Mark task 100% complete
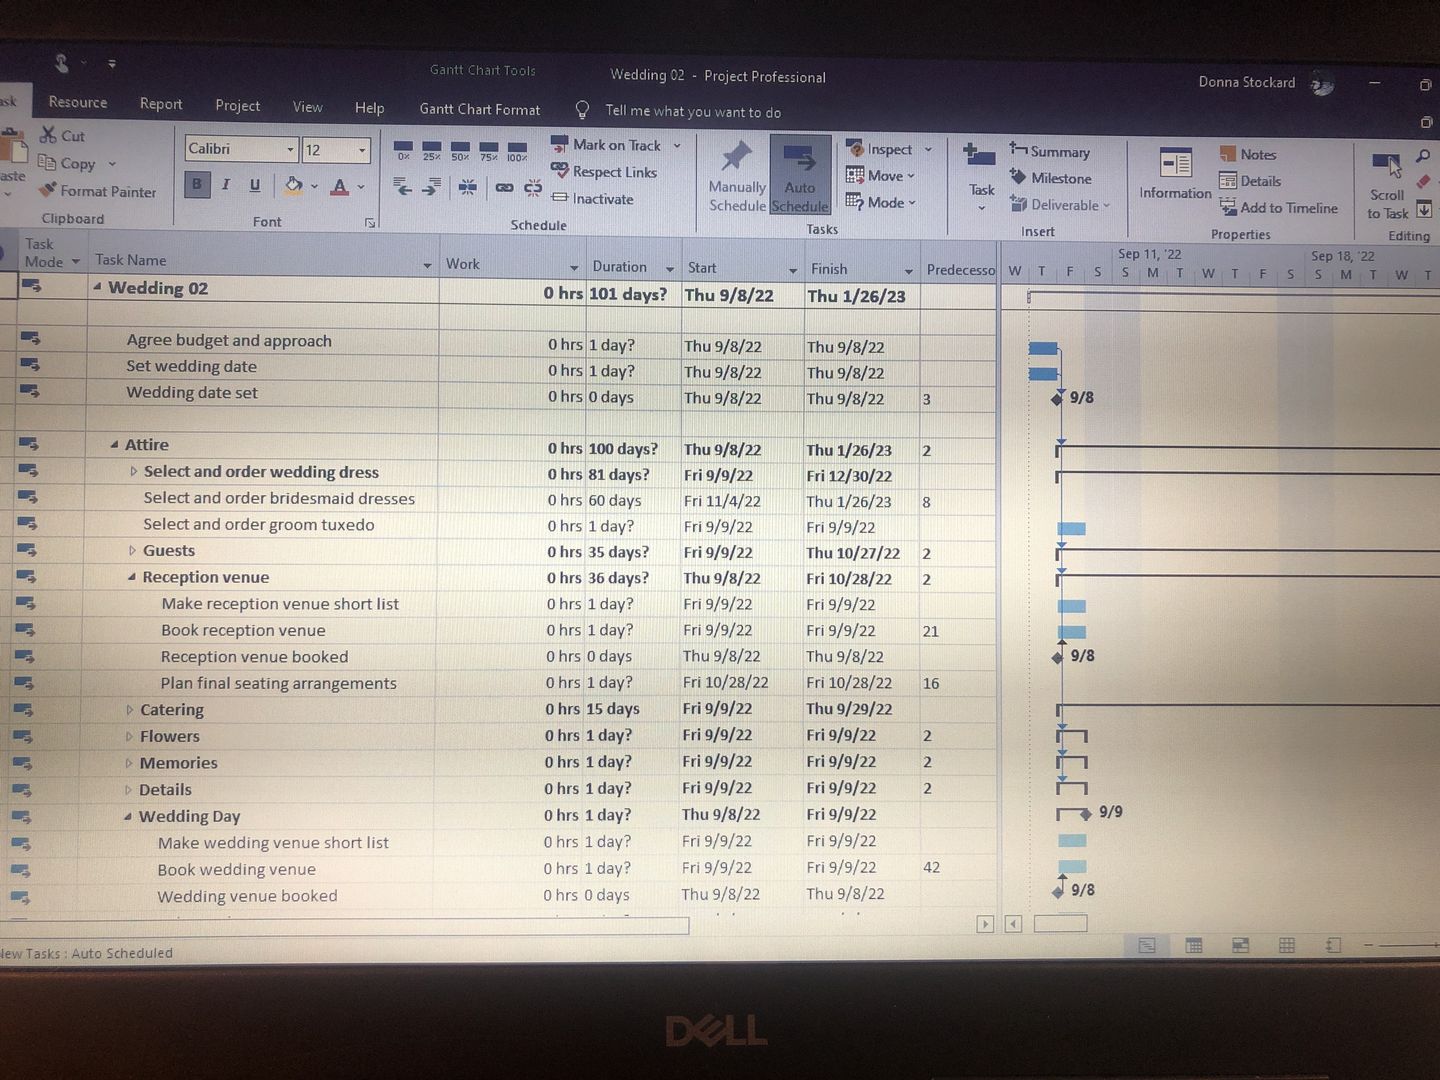1440x1080 pixels. tap(517, 150)
